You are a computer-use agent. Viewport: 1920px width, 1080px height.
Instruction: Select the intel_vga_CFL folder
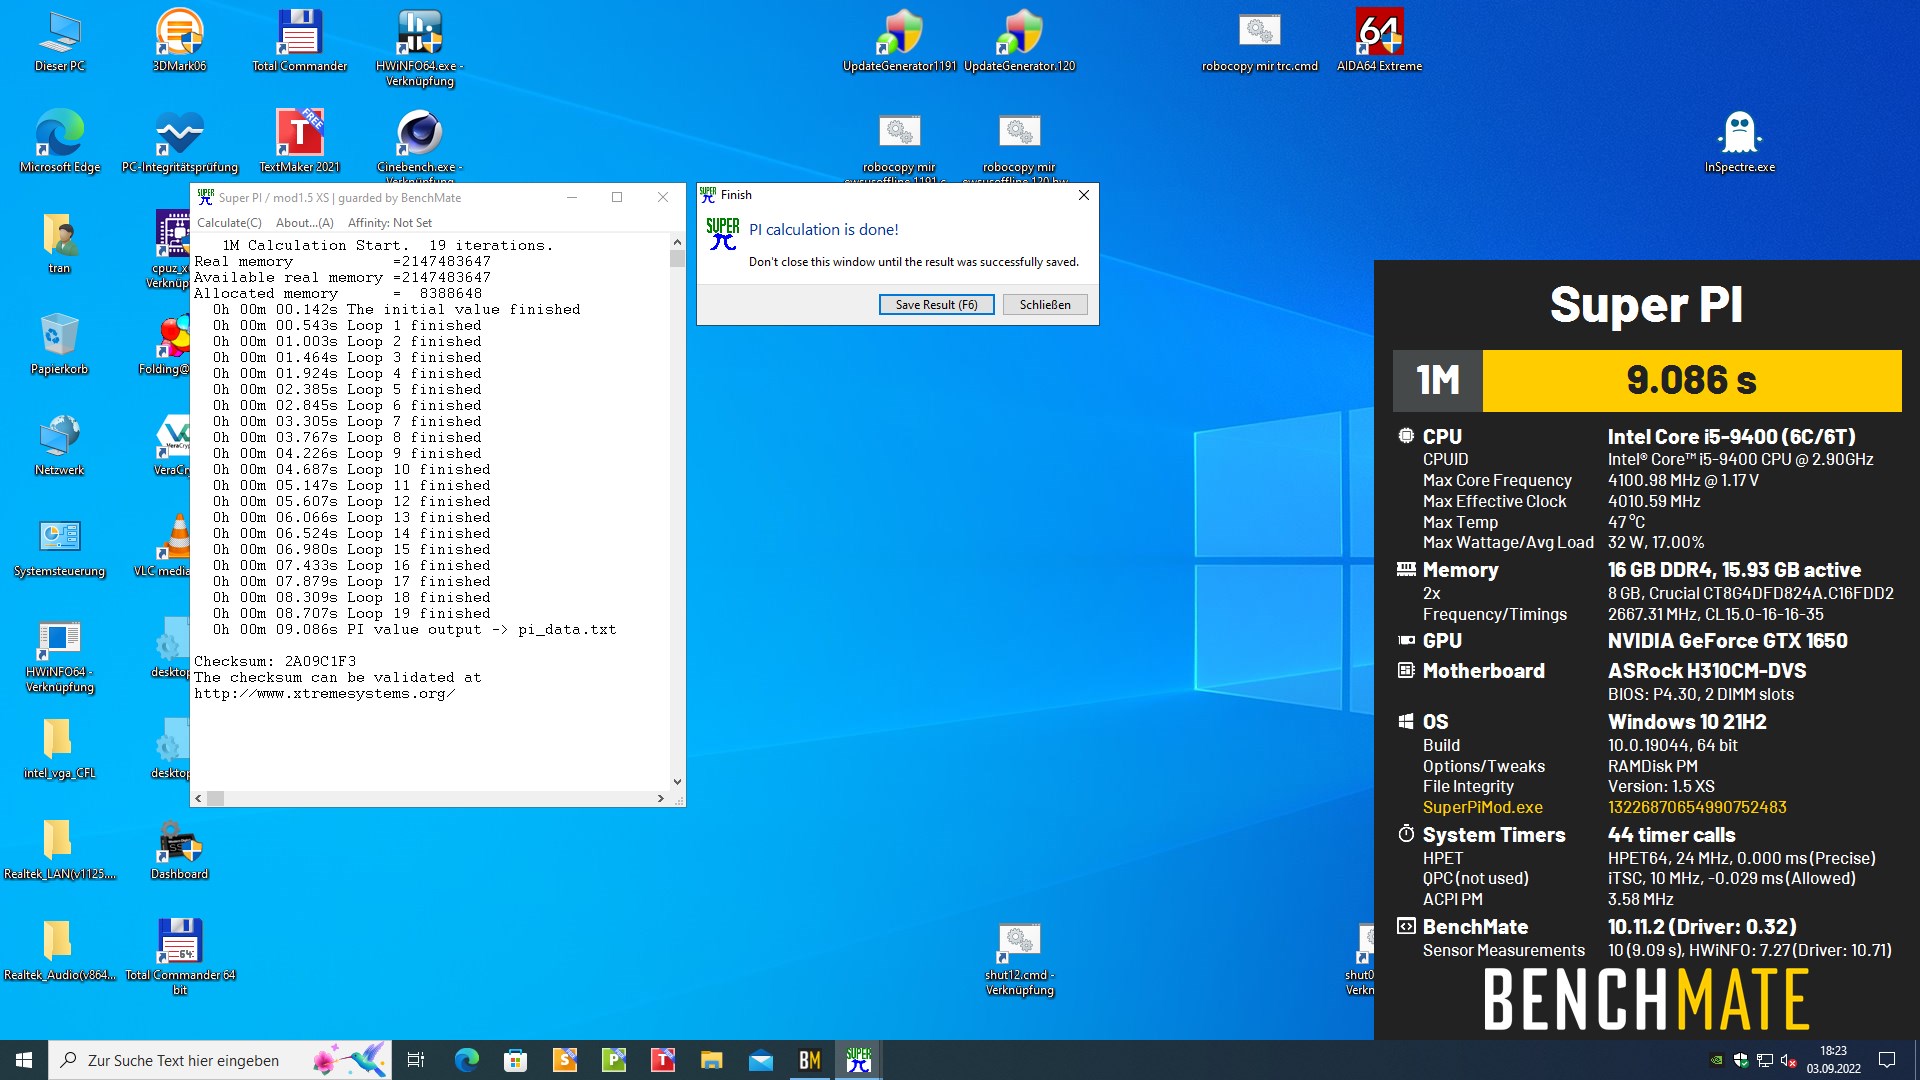click(60, 748)
